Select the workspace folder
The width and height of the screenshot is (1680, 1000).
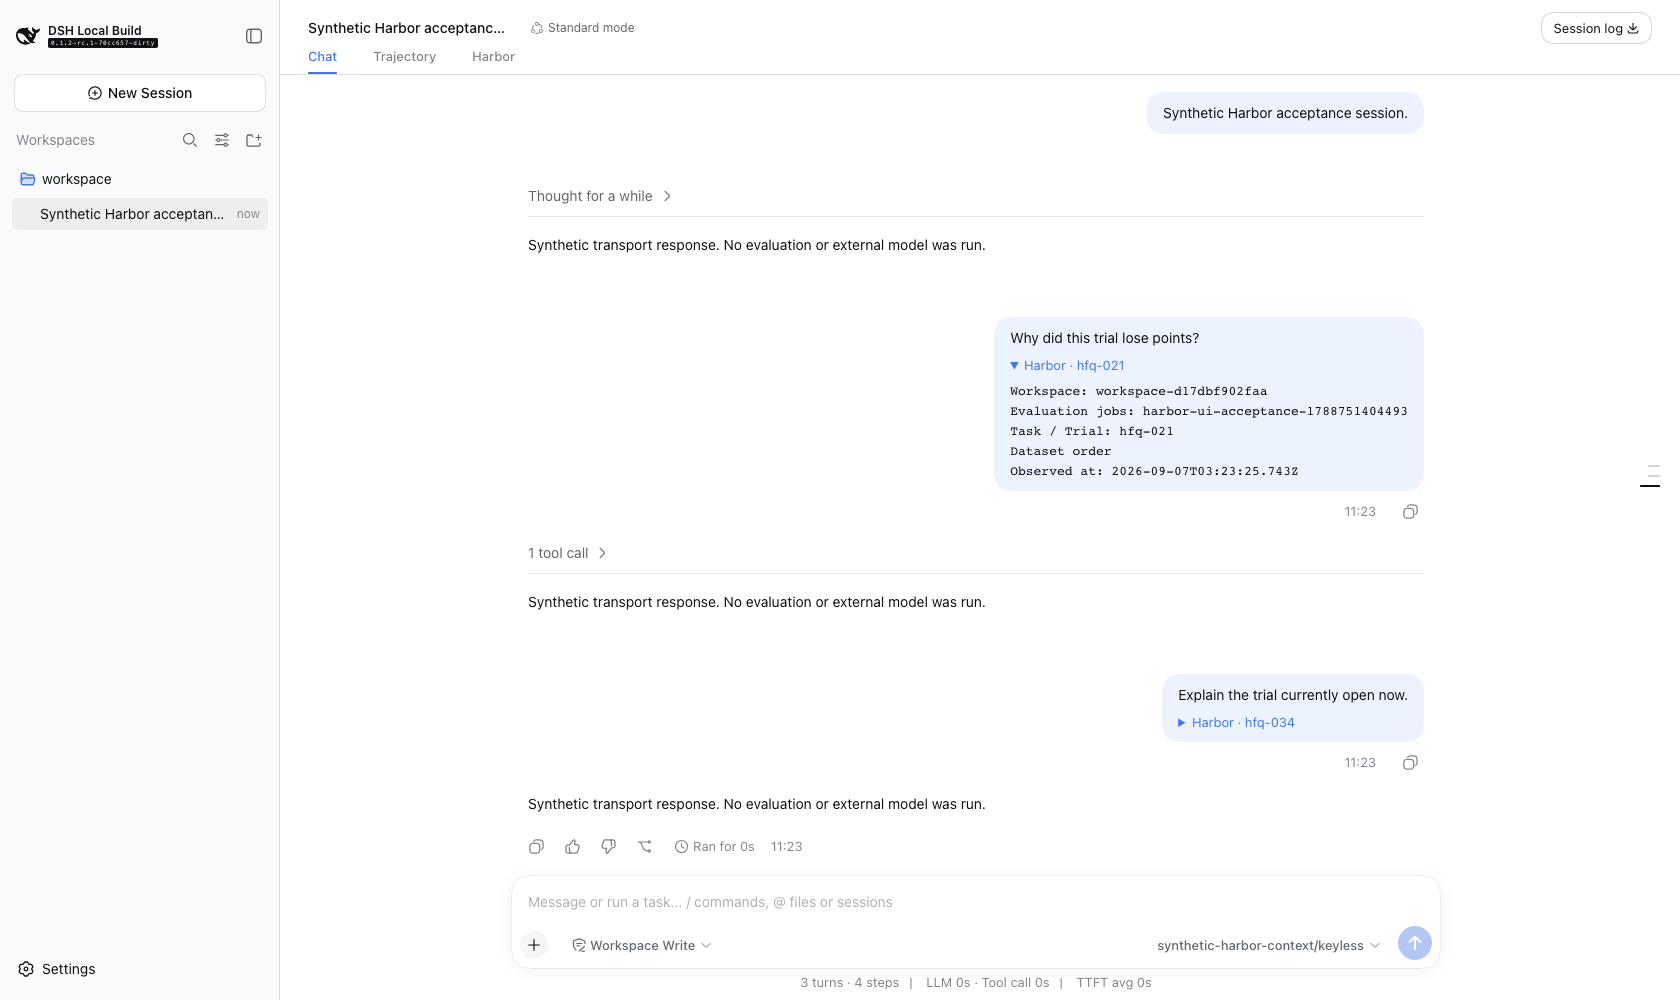(x=140, y=179)
